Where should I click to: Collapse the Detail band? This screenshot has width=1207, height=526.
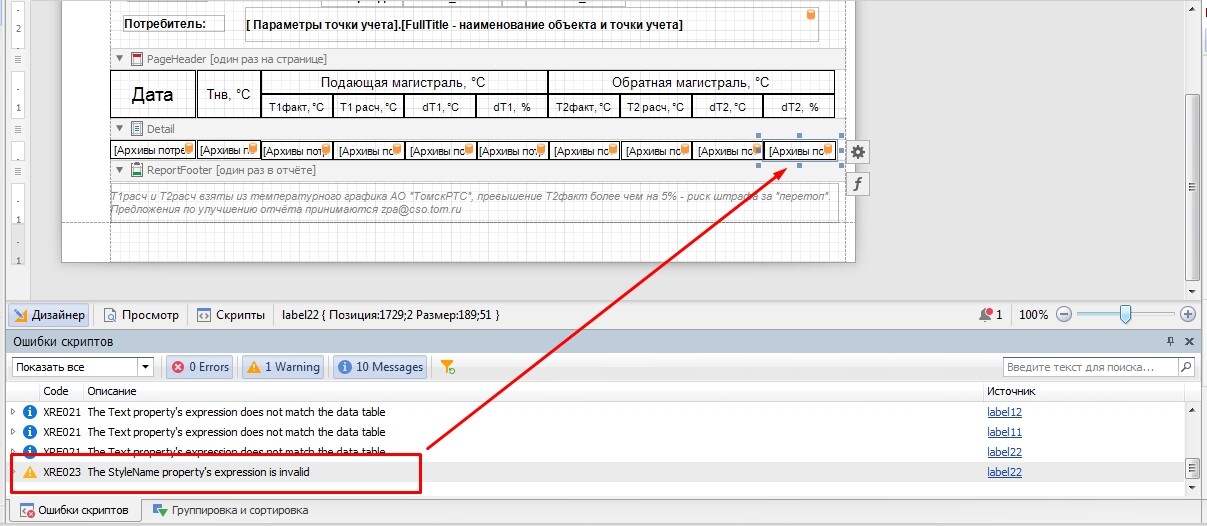pos(121,128)
